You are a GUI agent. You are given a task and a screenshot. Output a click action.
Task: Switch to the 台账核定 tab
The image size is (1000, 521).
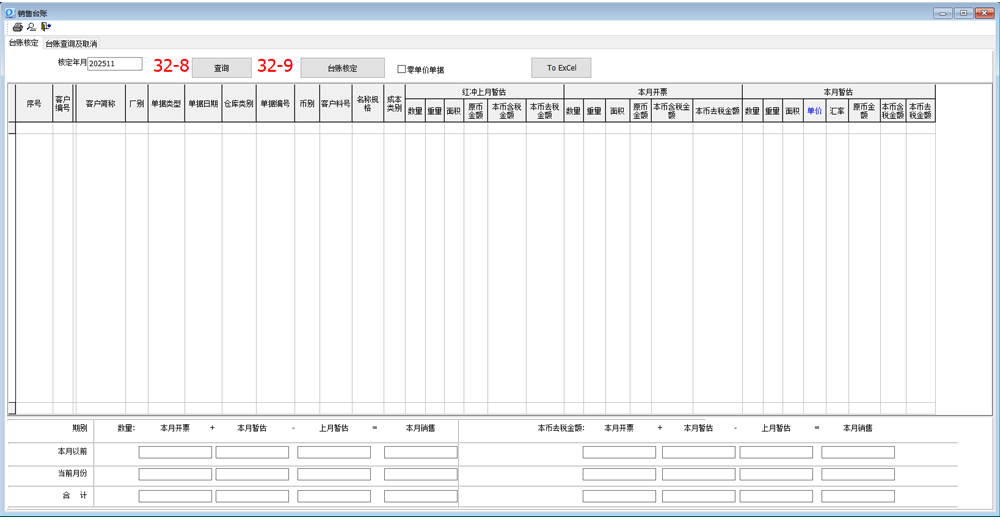pyautogui.click(x=23, y=43)
